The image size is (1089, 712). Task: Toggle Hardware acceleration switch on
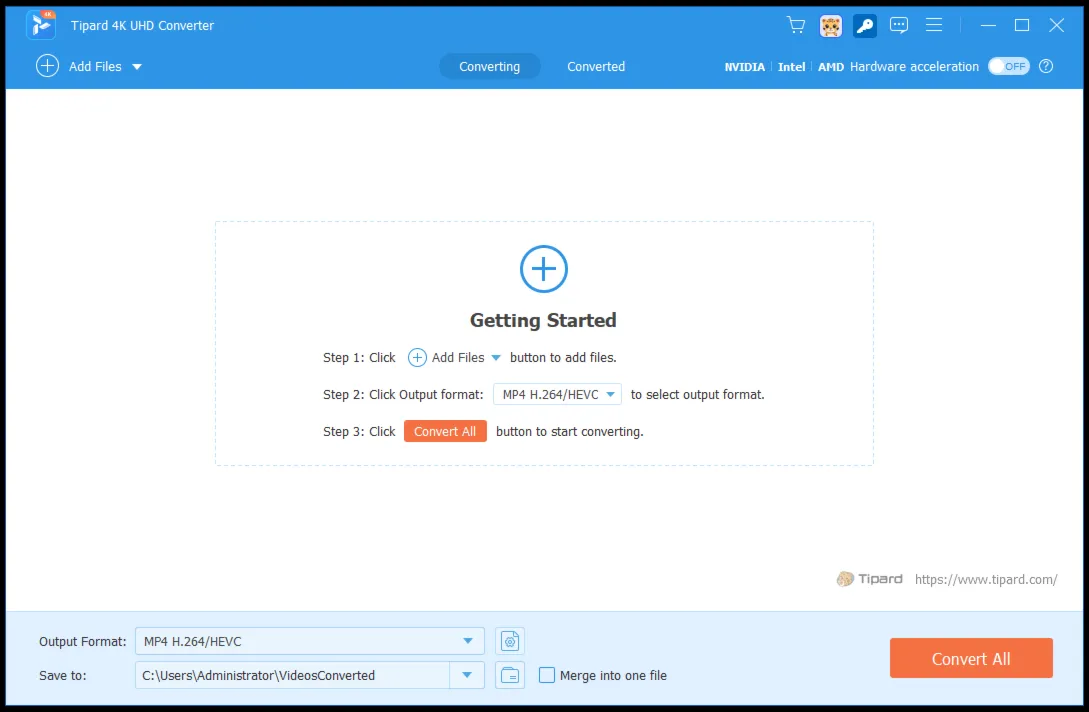[1008, 66]
